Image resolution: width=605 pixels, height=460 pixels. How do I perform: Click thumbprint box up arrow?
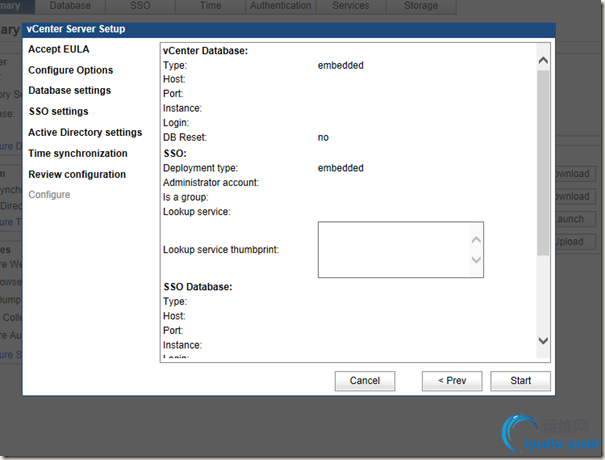click(x=476, y=240)
